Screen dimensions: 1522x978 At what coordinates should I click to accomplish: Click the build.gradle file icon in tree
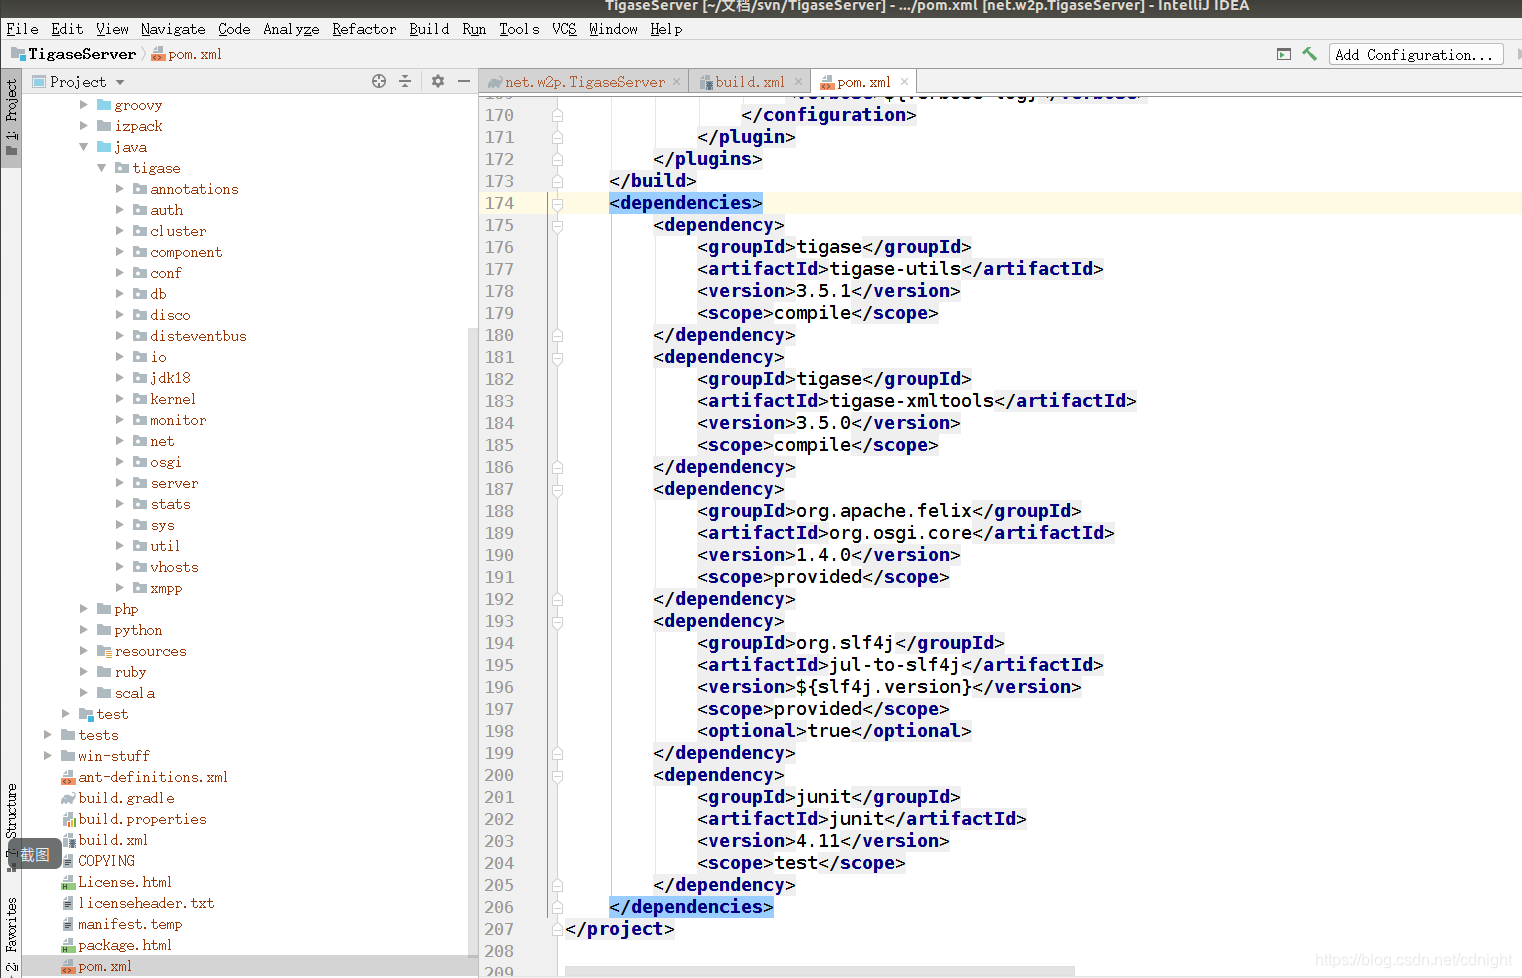pyautogui.click(x=68, y=798)
